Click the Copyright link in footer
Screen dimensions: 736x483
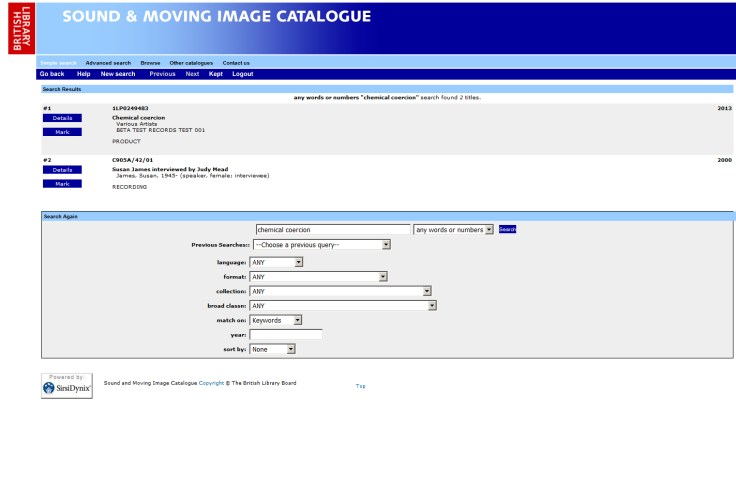coord(211,383)
